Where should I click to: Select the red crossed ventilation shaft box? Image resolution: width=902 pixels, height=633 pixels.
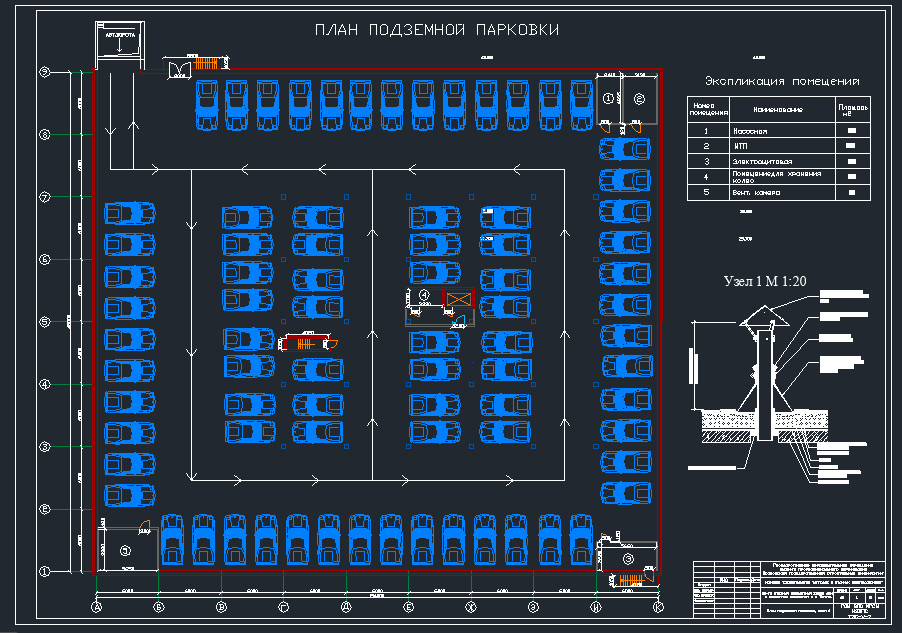pos(458,299)
